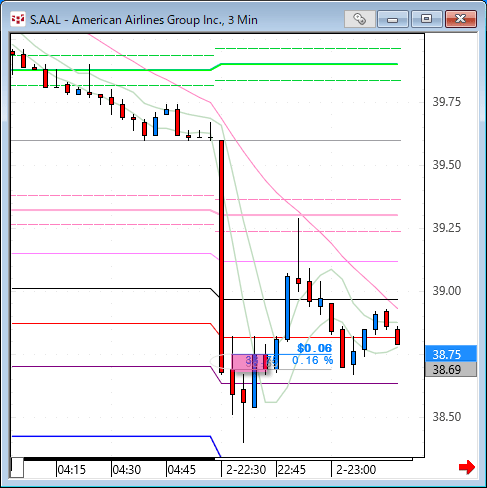
Task: Click the pink order marker box
Action: click(x=249, y=362)
